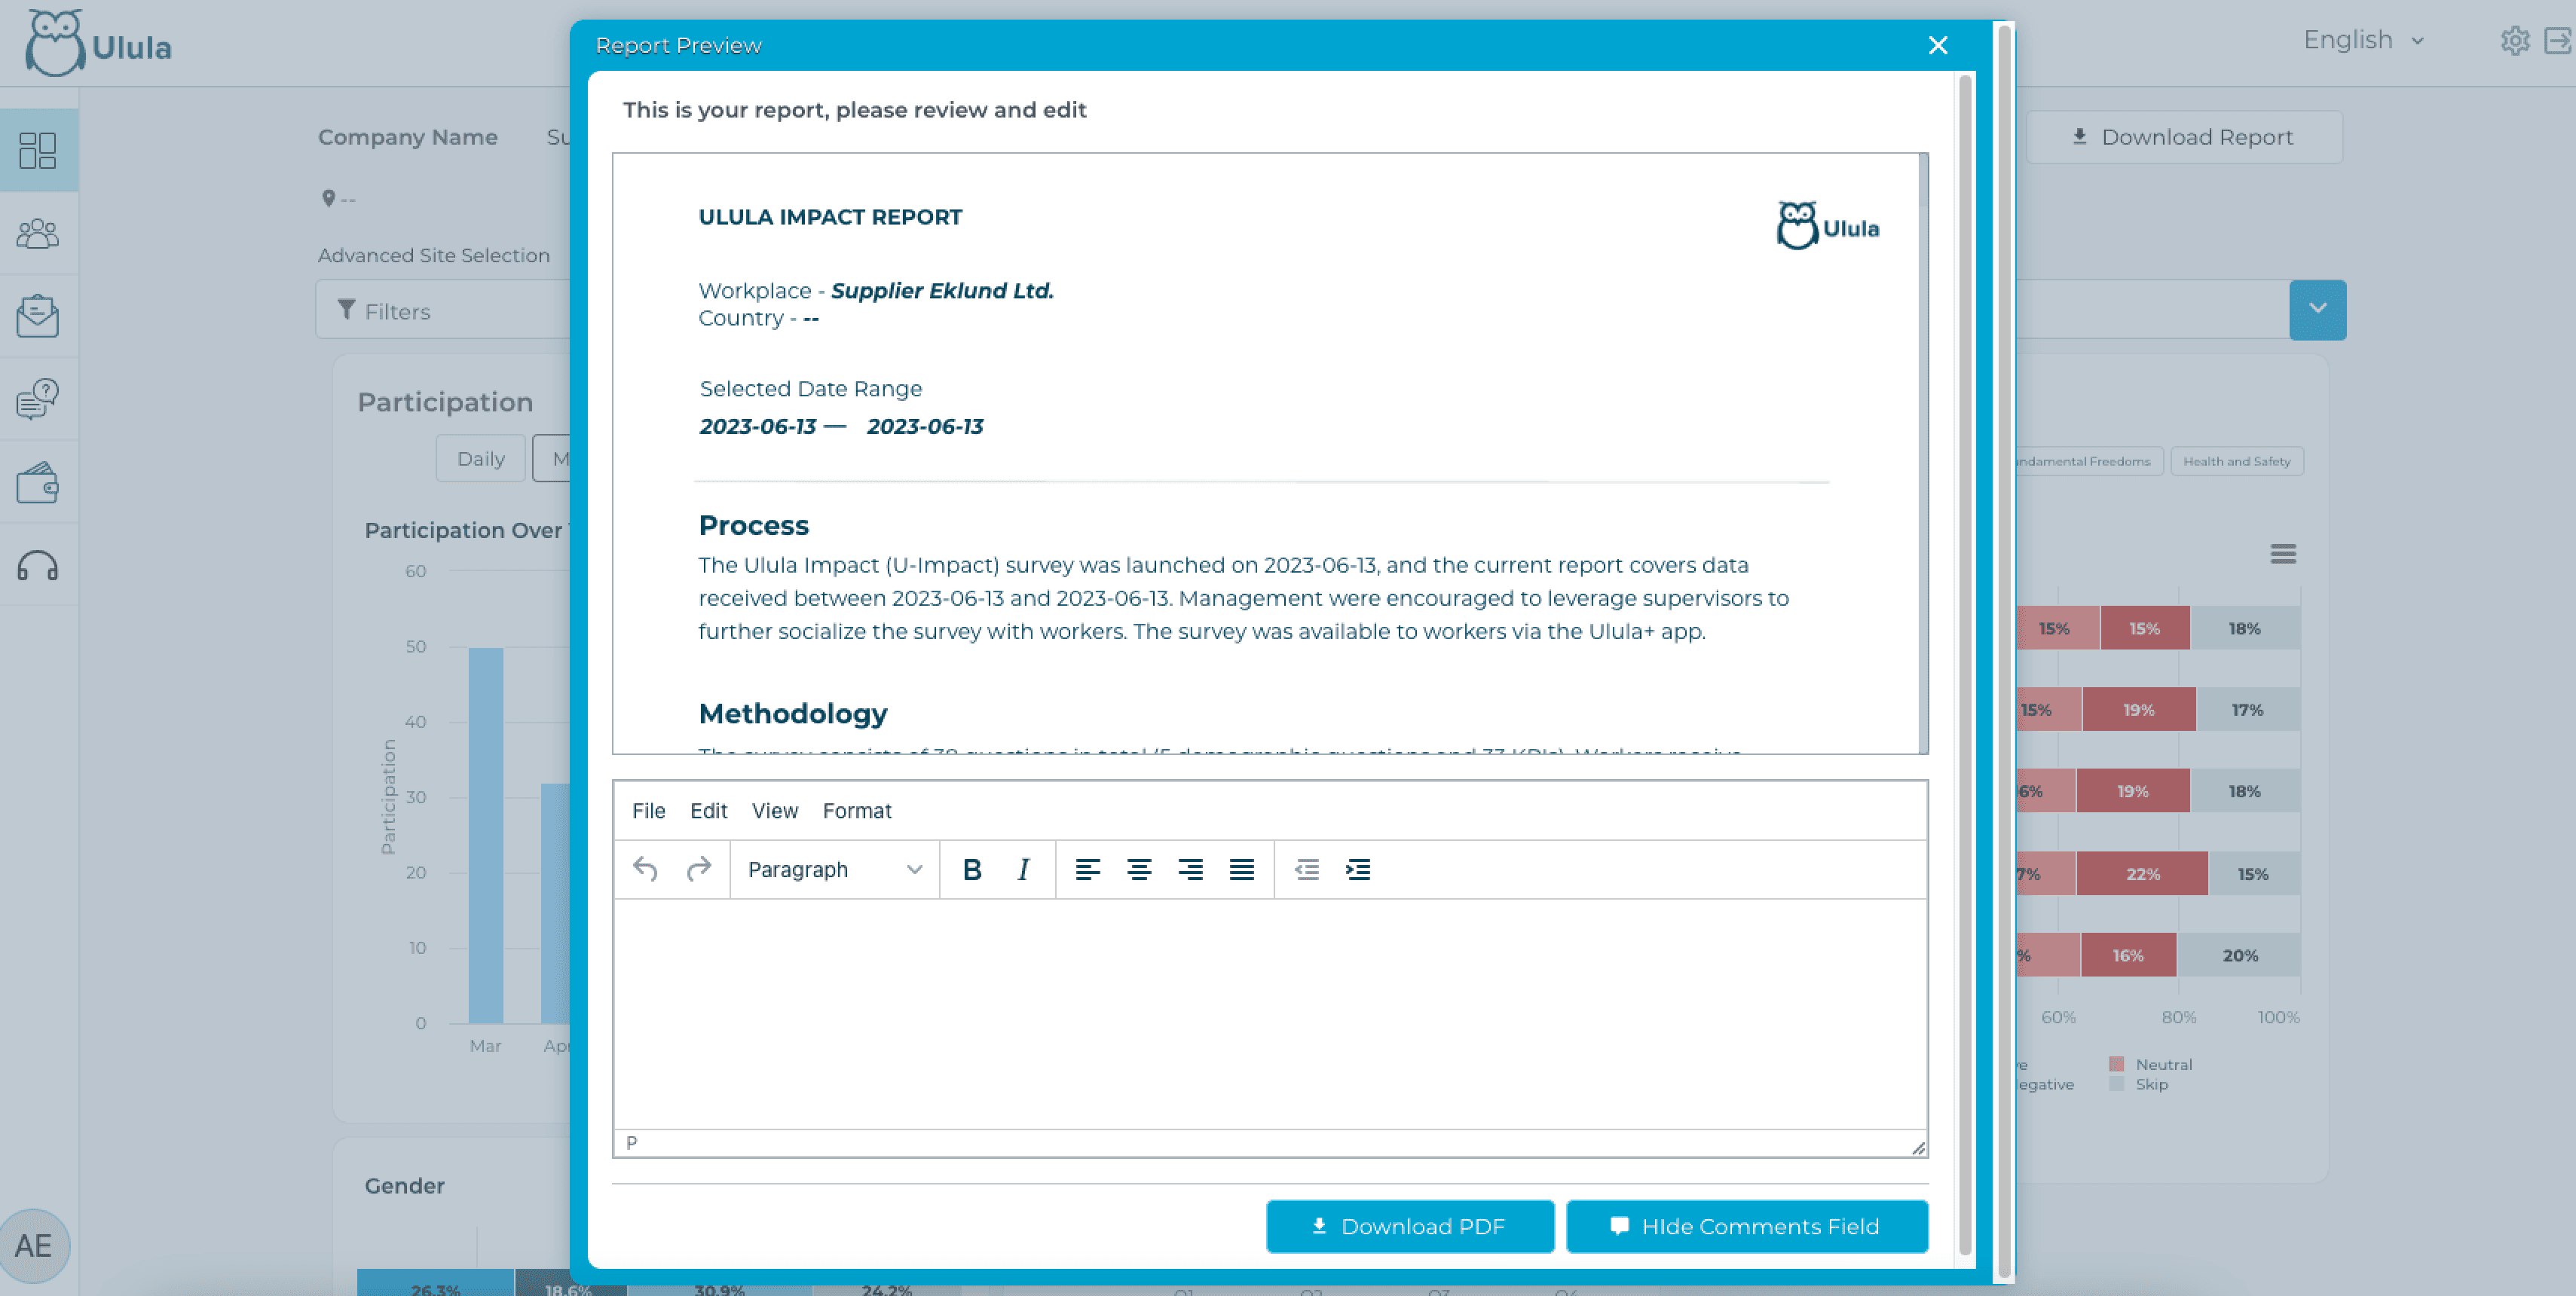Image resolution: width=2576 pixels, height=1296 pixels.
Task: Center align text in the editor
Action: 1138,869
